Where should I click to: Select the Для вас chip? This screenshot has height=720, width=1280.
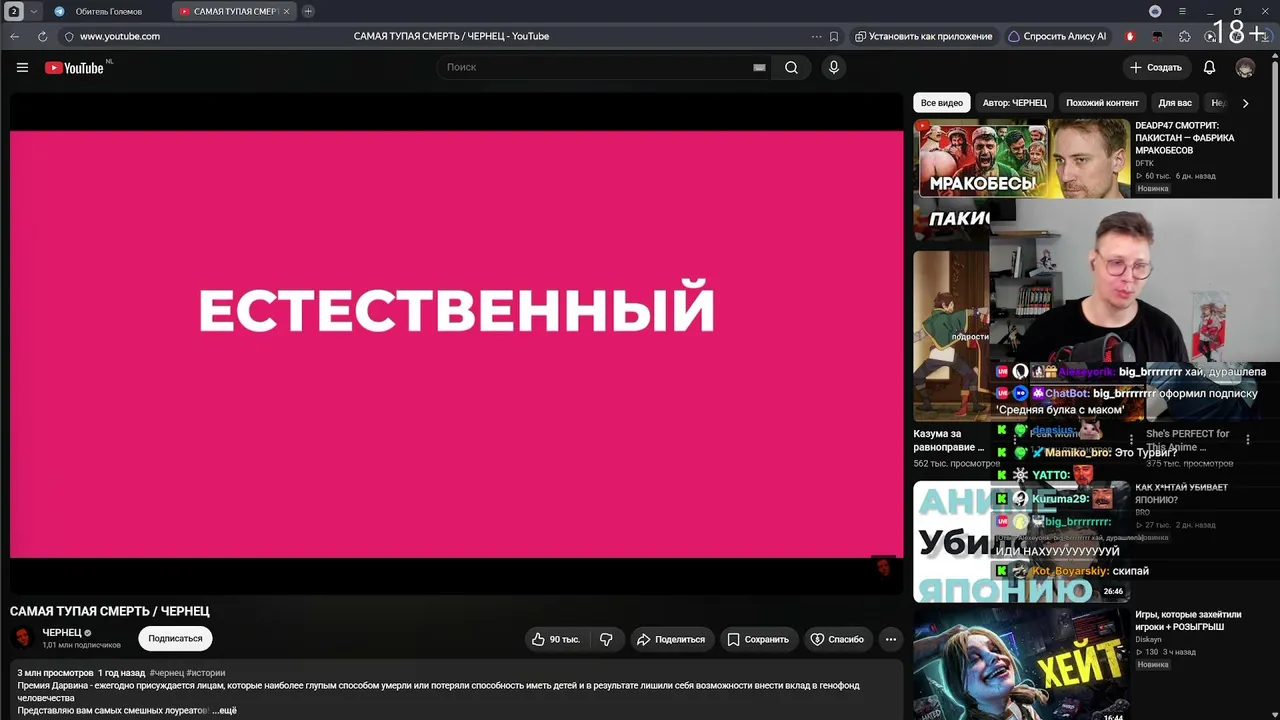click(1175, 103)
